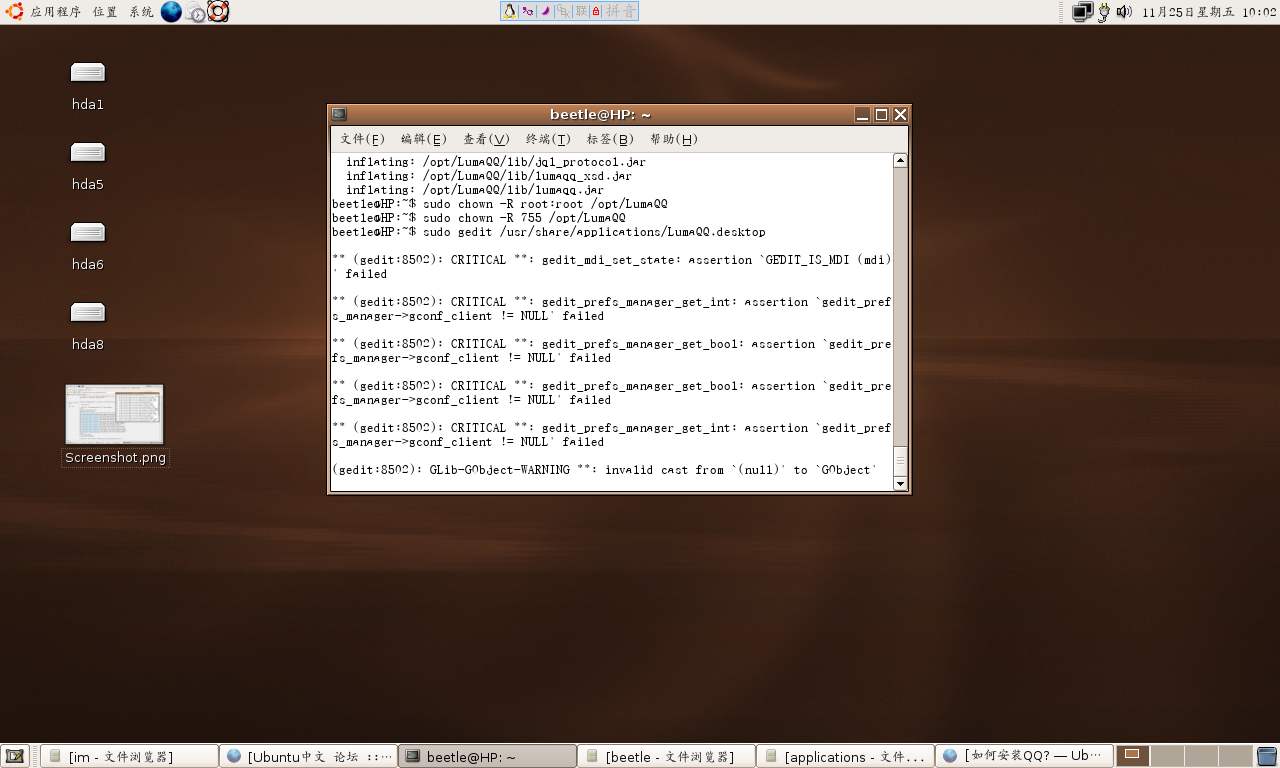Open the lifebuoy help icon
Image resolution: width=1280 pixels, height=768 pixels.
point(218,12)
